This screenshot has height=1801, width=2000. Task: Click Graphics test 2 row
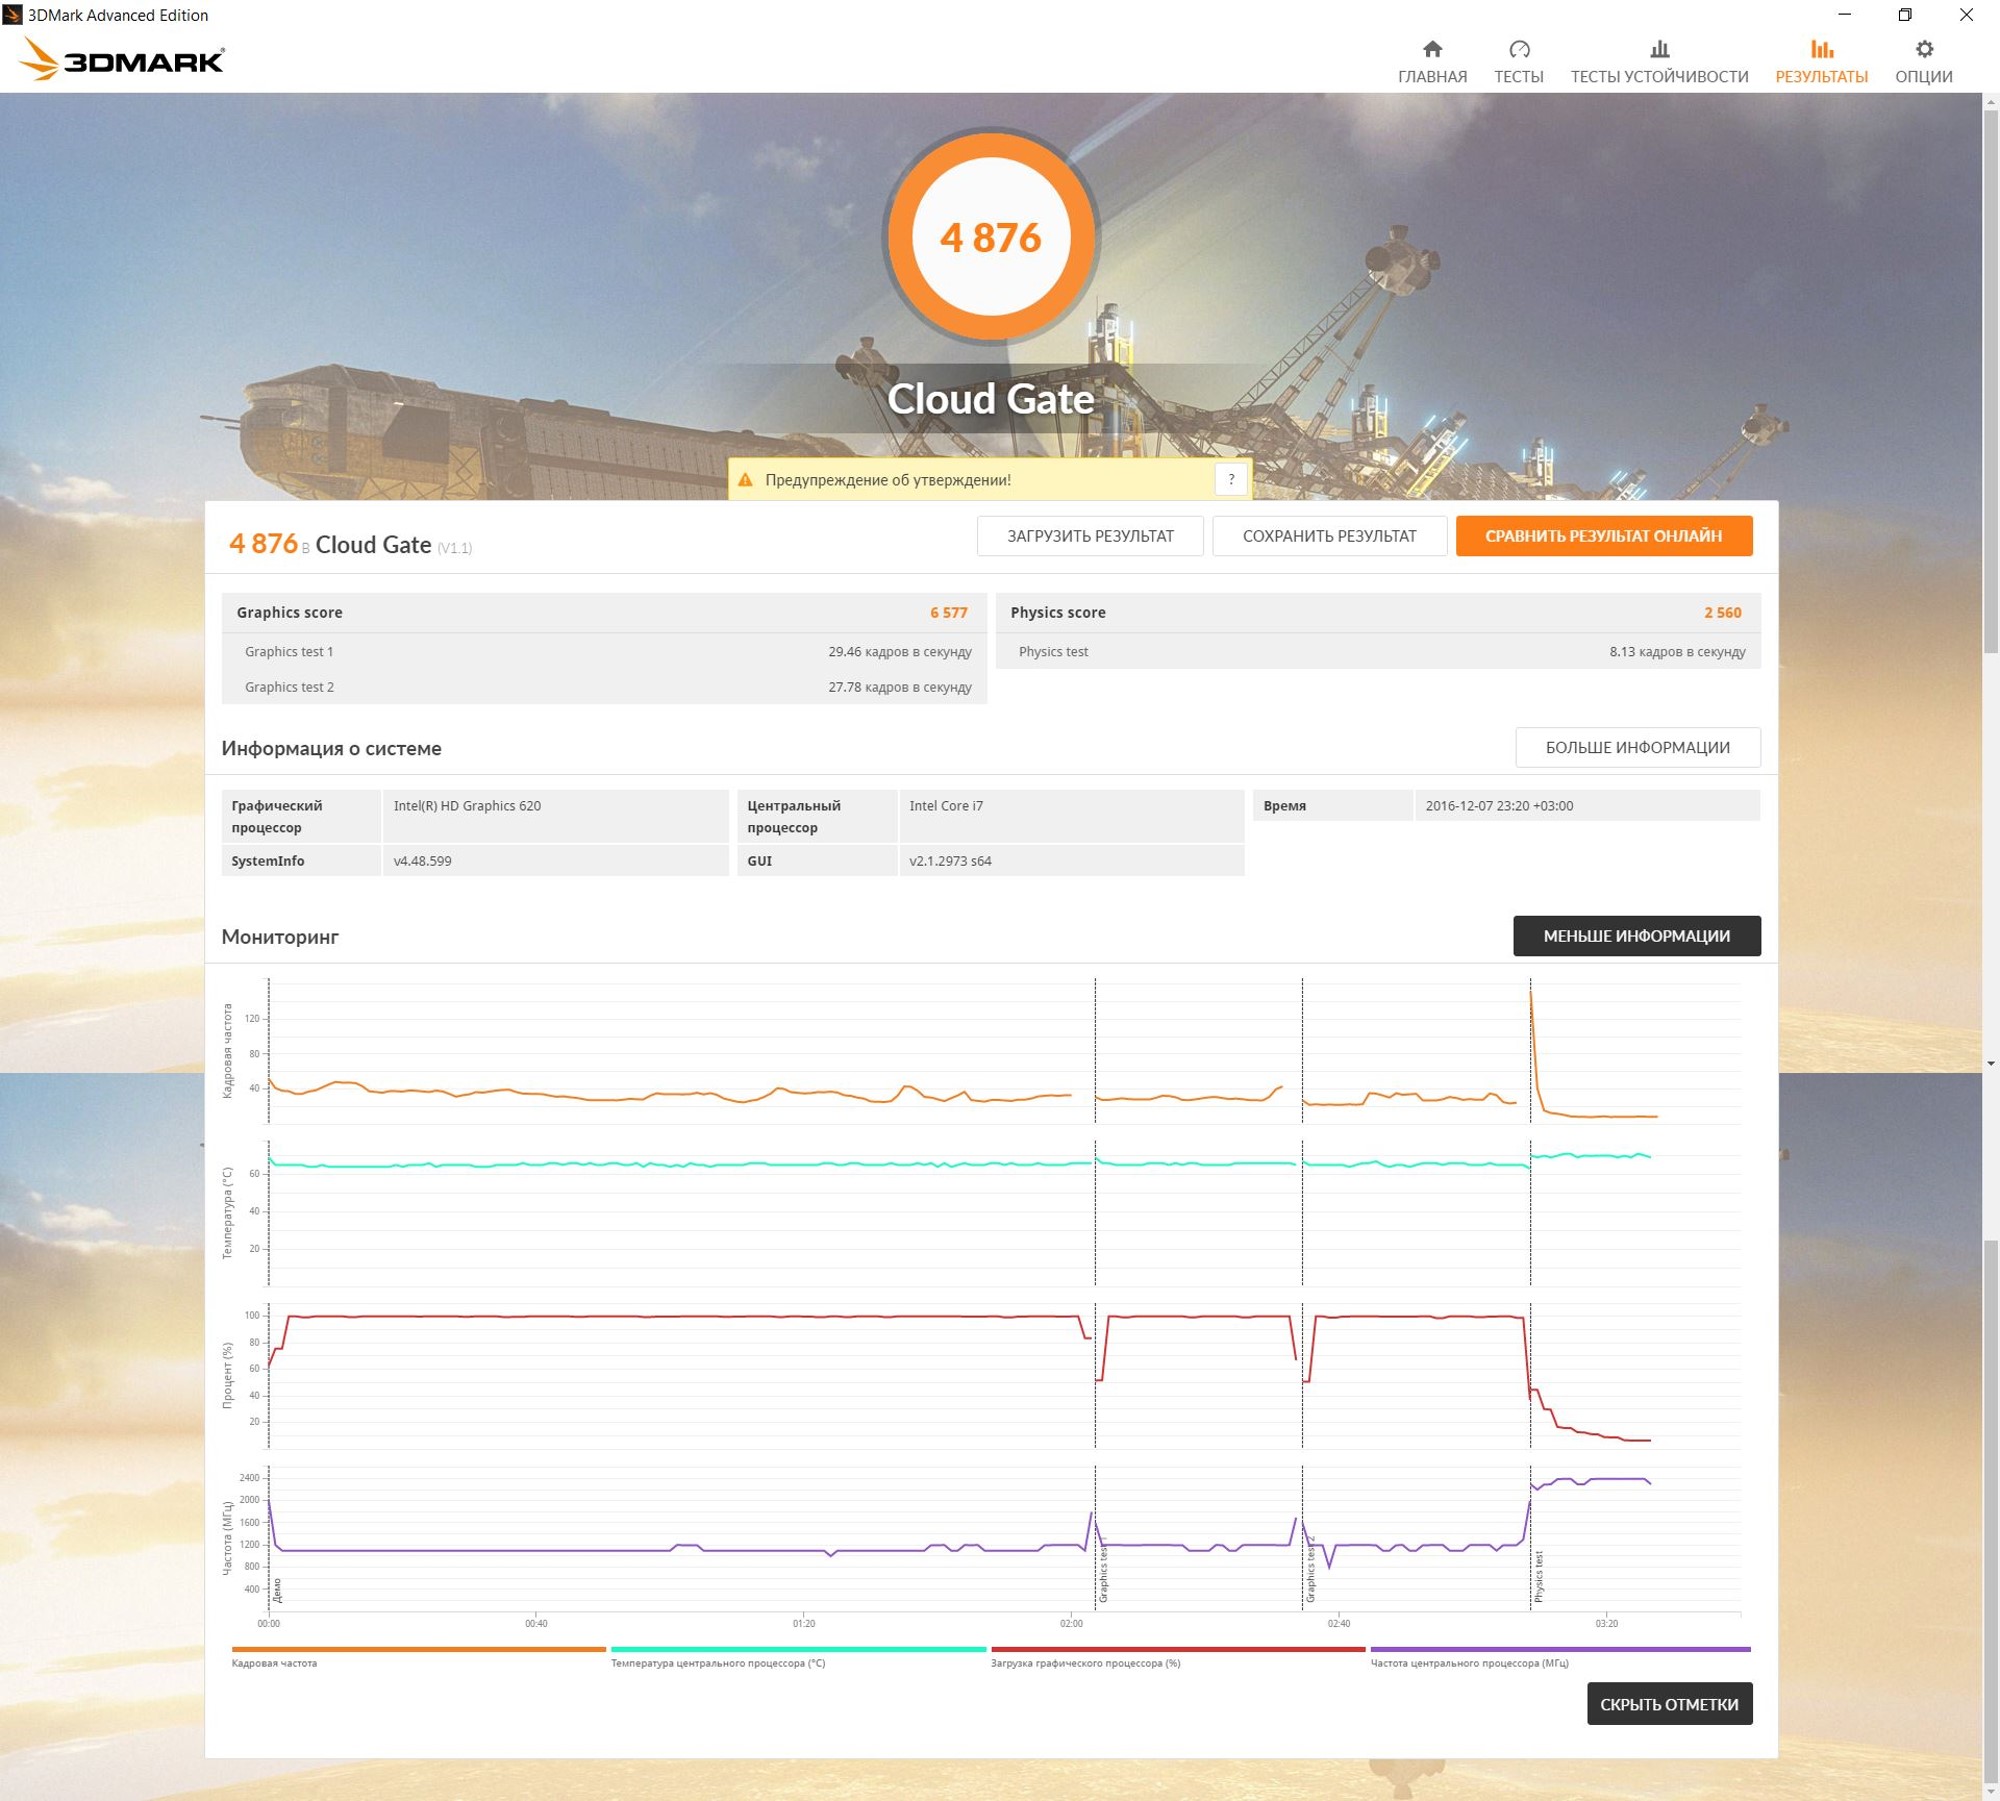(x=604, y=687)
